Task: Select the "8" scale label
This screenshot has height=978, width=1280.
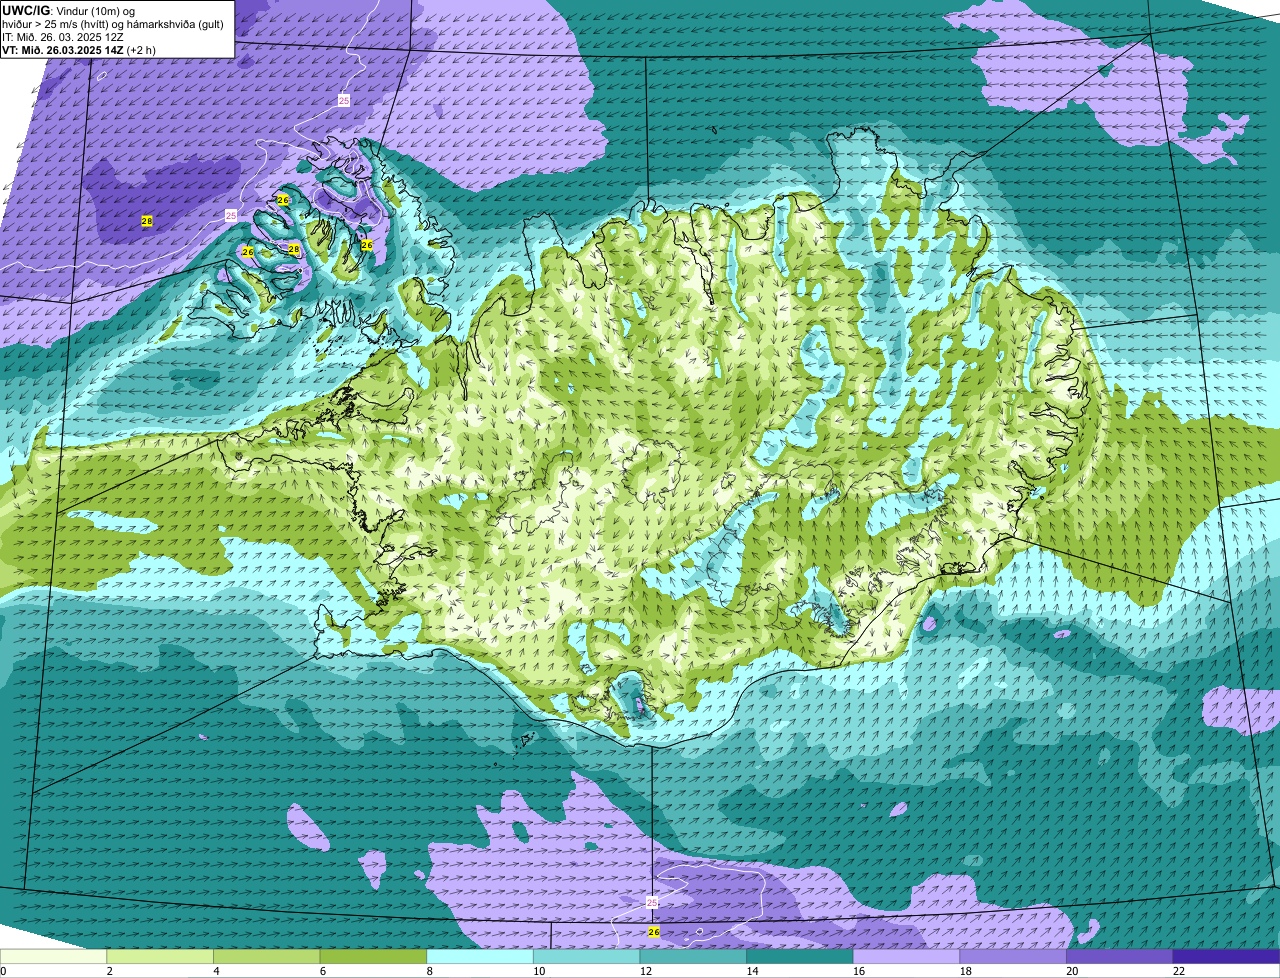Action: pos(429,971)
